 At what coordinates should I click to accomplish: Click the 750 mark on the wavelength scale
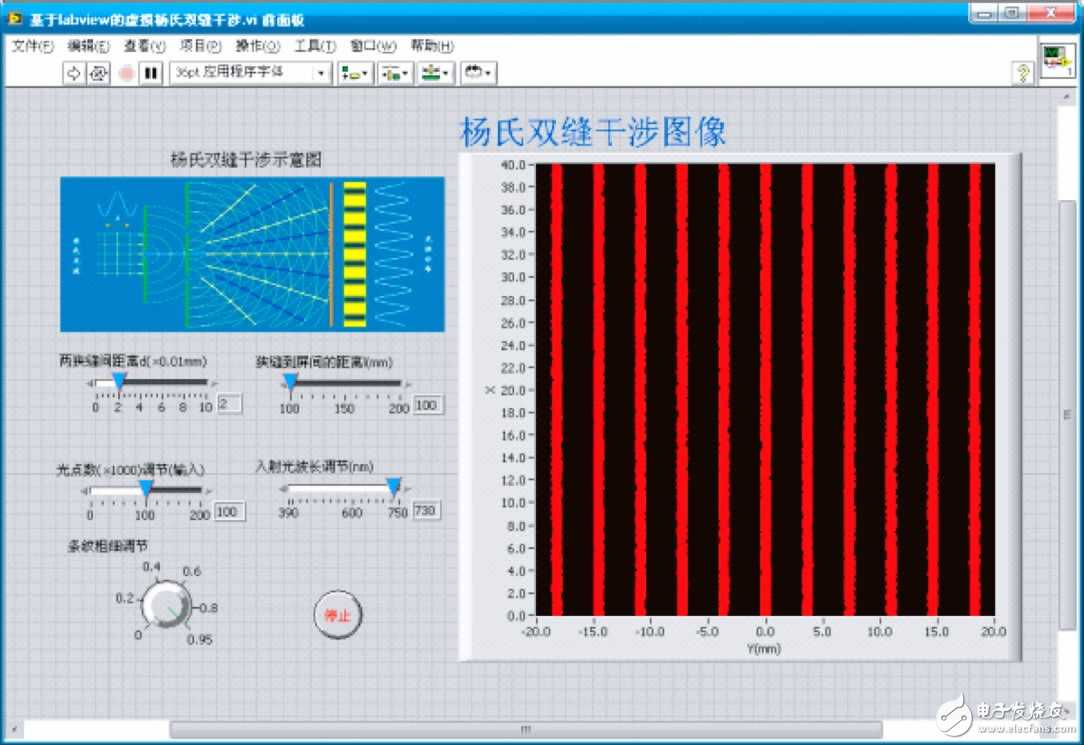[398, 513]
